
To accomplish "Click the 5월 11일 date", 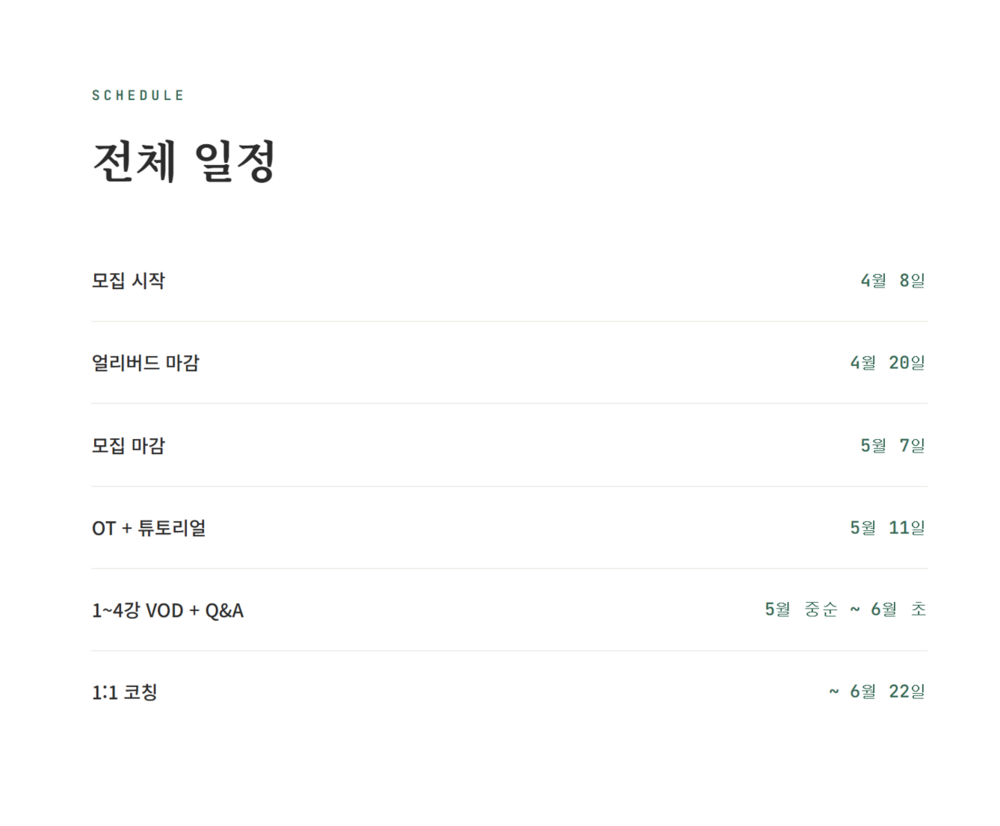I will click(x=887, y=528).
